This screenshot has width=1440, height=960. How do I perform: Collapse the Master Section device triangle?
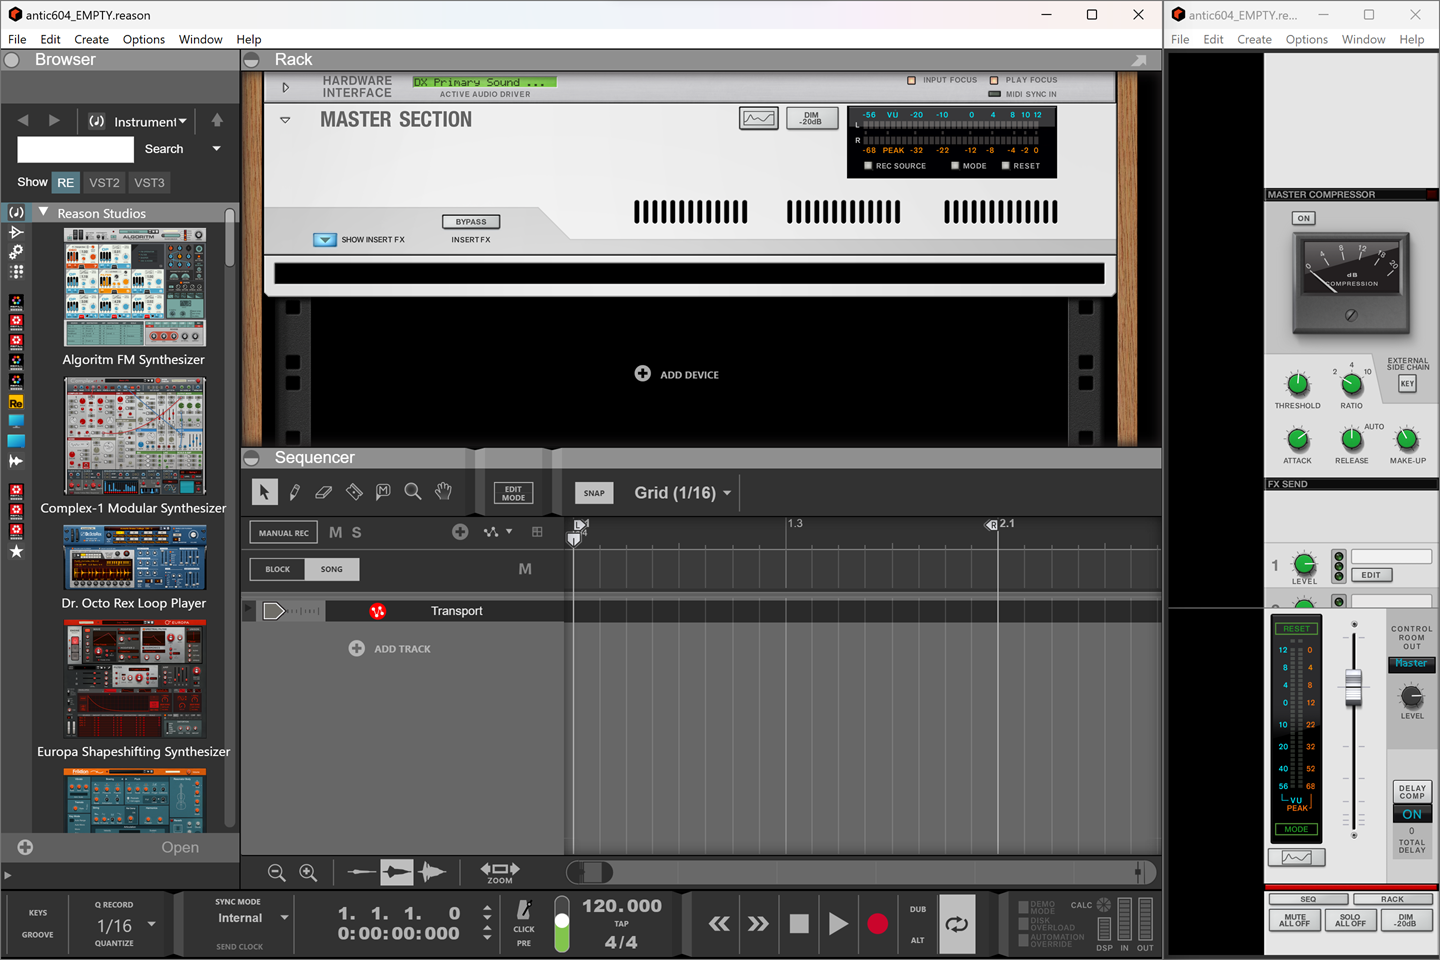coord(285,120)
